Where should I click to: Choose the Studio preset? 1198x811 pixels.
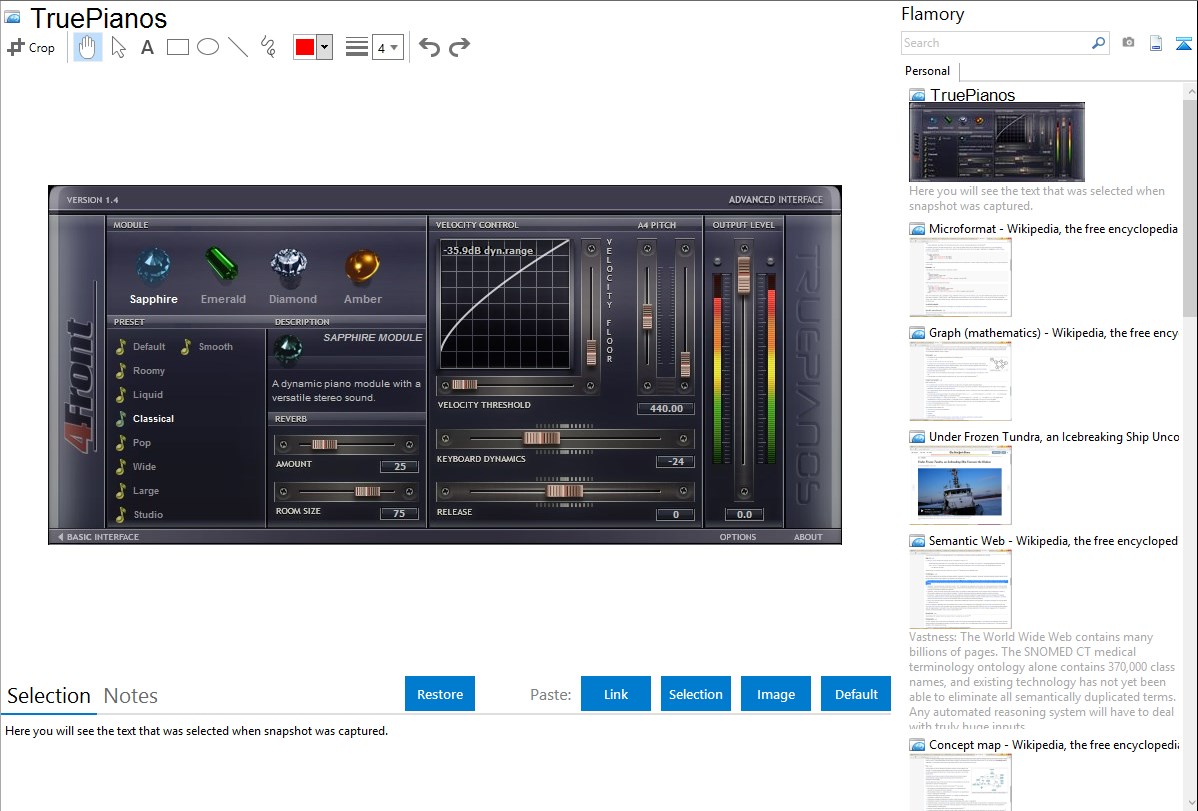(147, 514)
